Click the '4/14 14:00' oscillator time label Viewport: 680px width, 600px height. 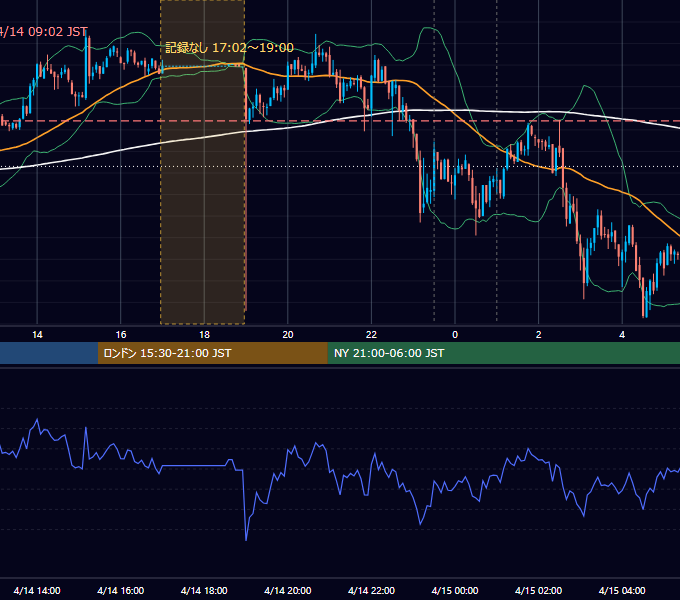37,591
